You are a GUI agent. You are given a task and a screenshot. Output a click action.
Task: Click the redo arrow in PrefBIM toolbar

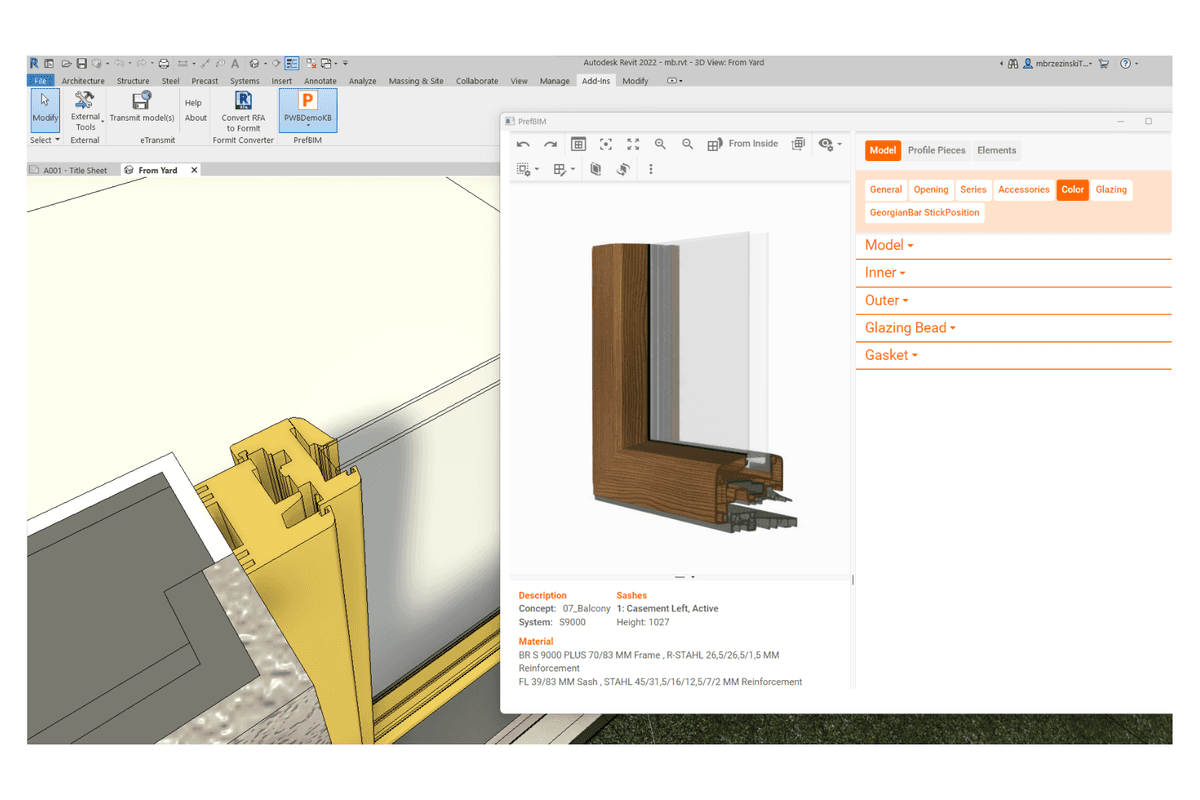550,144
